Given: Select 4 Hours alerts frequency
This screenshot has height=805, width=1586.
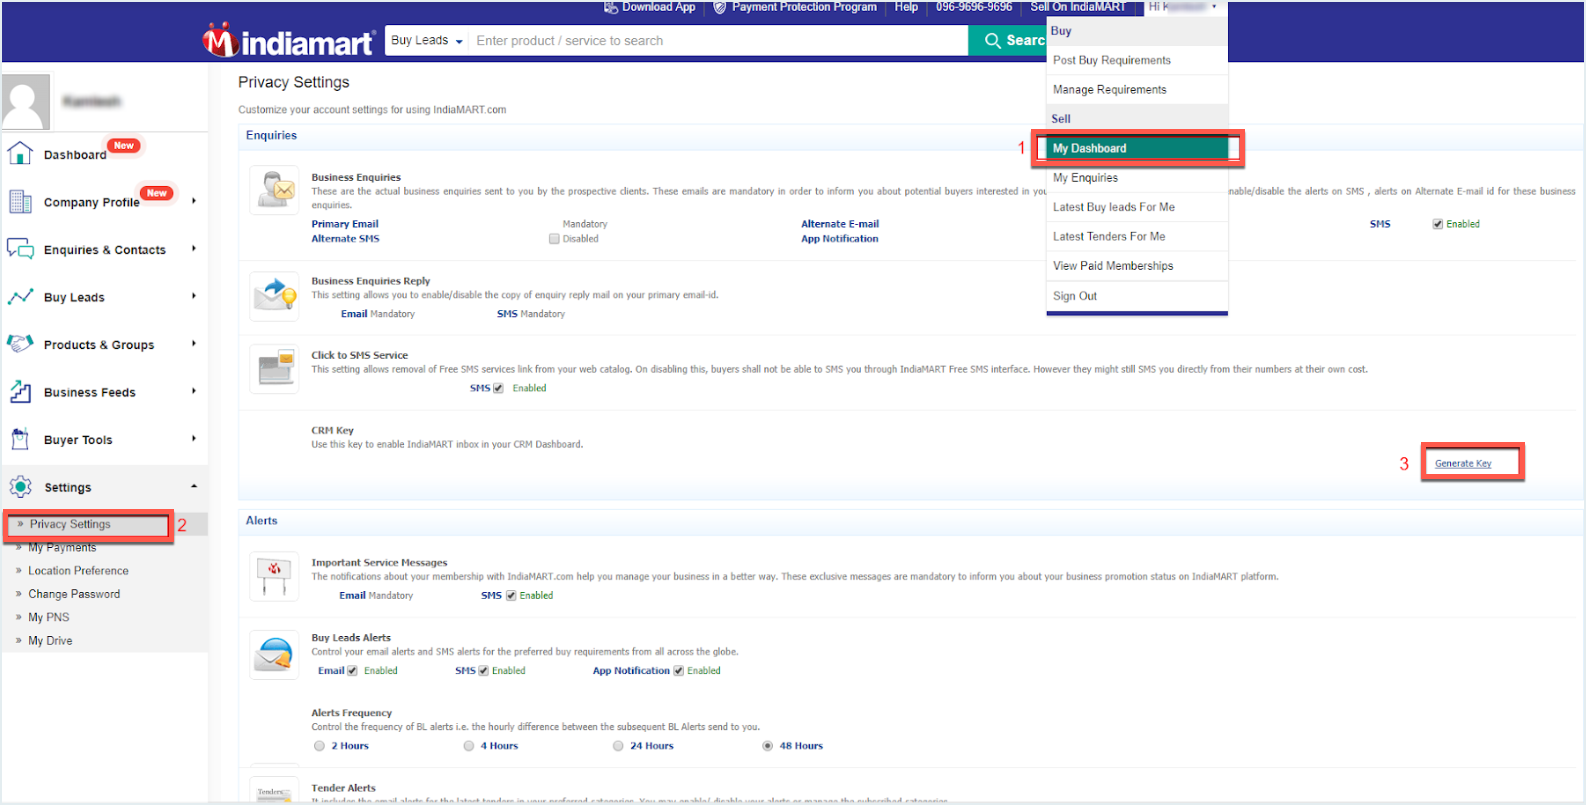Looking at the screenshot, I should pyautogui.click(x=468, y=746).
